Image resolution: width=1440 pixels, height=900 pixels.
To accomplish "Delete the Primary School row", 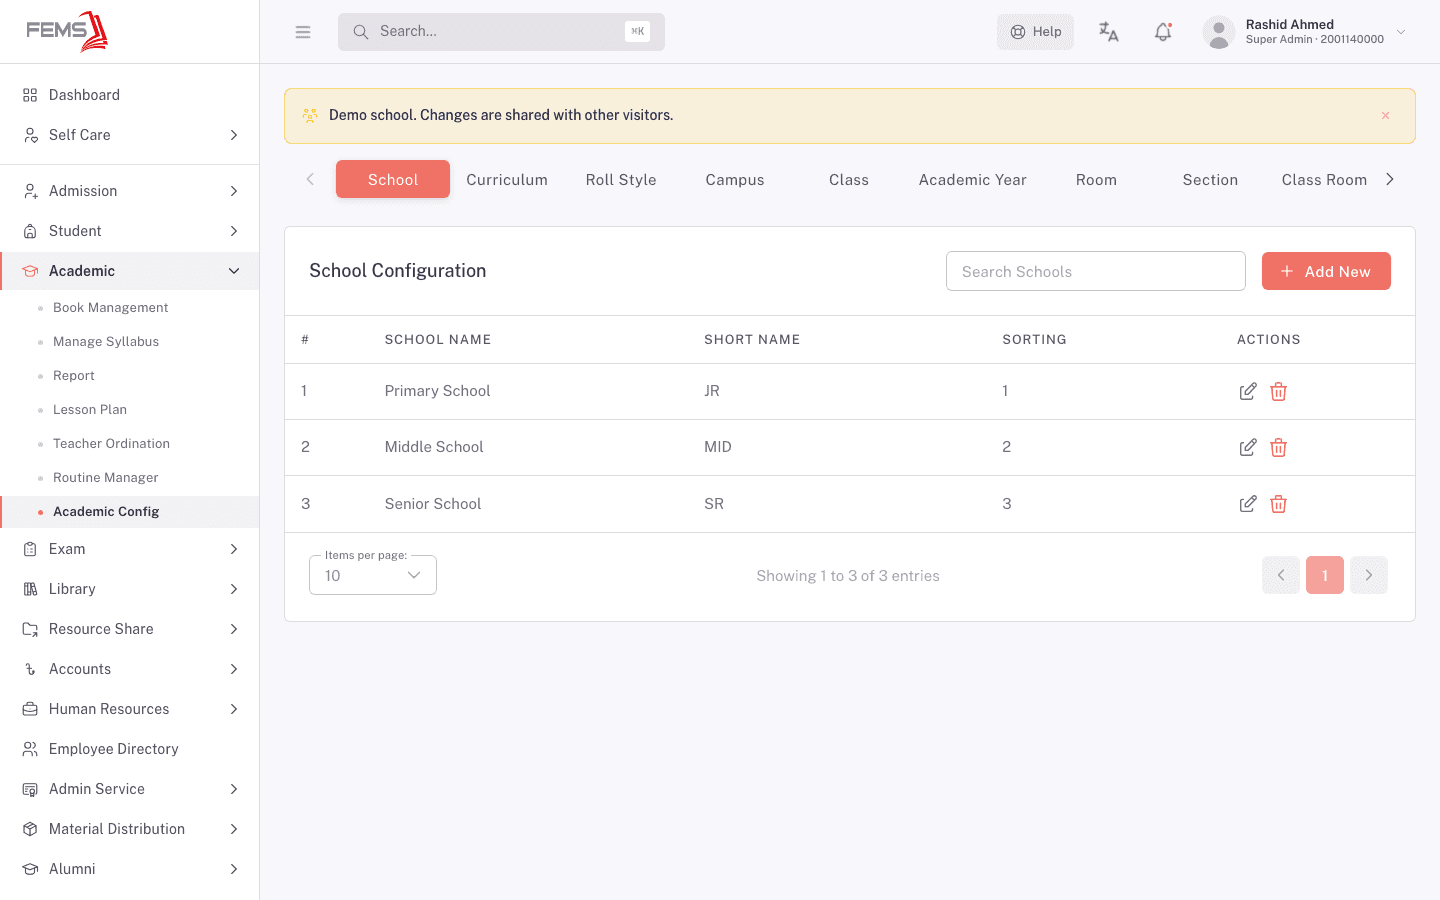I will pyautogui.click(x=1278, y=392).
